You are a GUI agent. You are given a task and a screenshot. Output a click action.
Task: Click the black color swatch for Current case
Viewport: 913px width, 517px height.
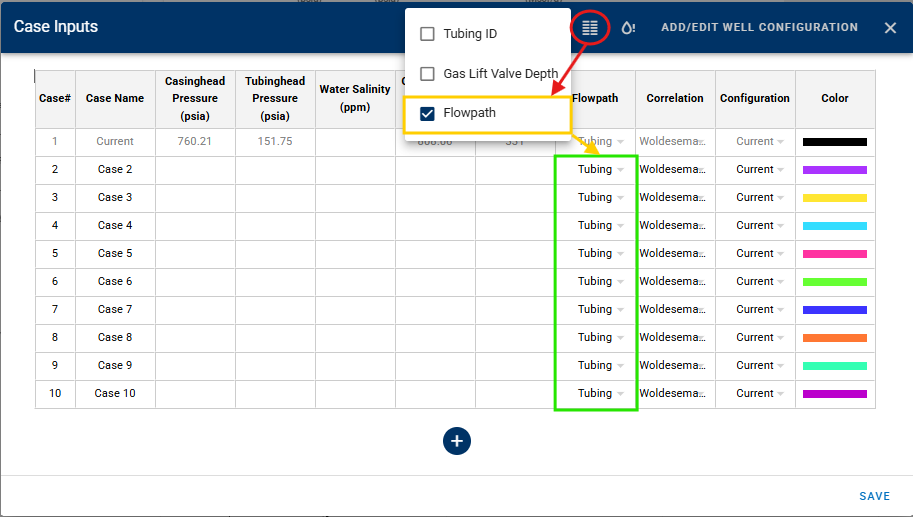834,142
